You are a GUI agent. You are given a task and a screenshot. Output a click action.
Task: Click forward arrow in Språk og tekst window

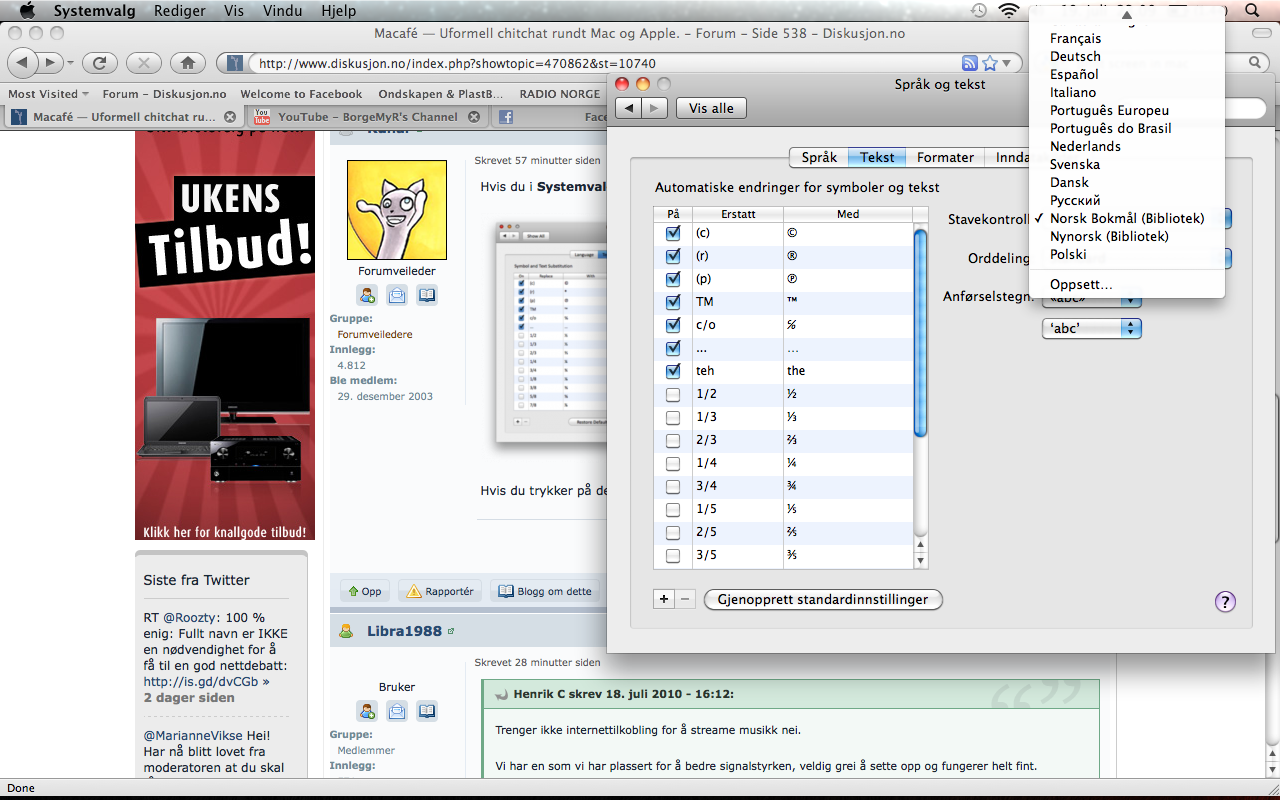point(654,108)
